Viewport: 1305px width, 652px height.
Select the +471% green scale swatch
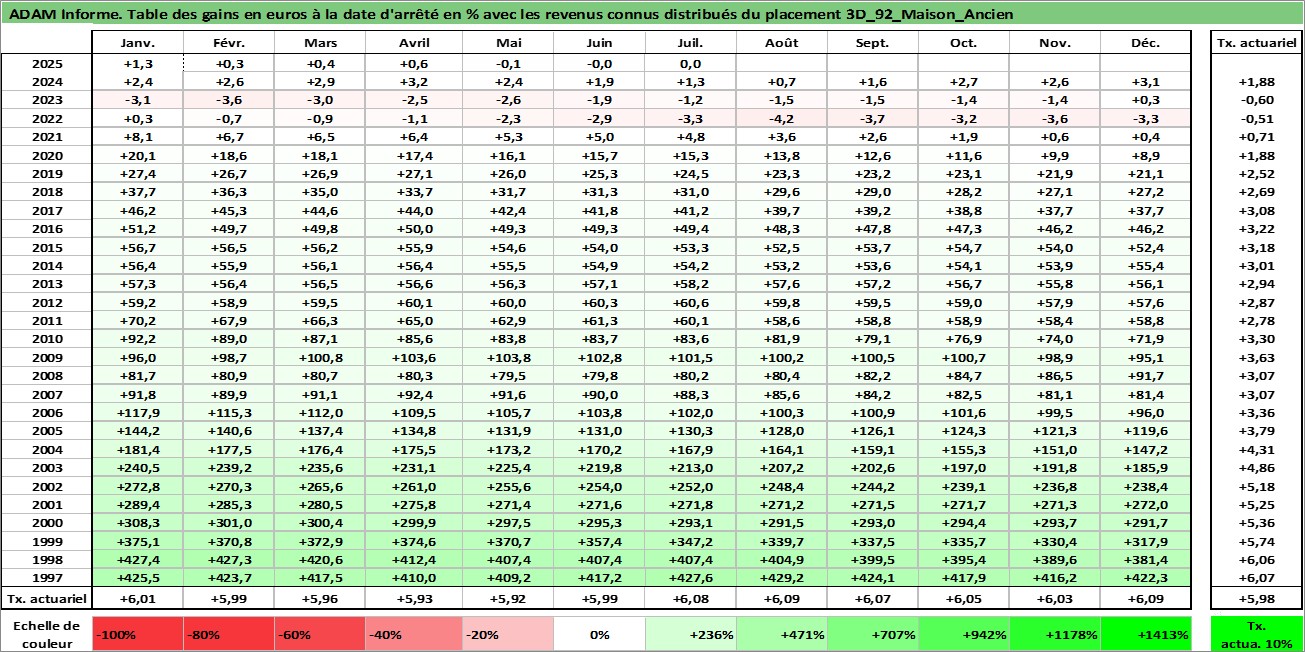coord(782,634)
